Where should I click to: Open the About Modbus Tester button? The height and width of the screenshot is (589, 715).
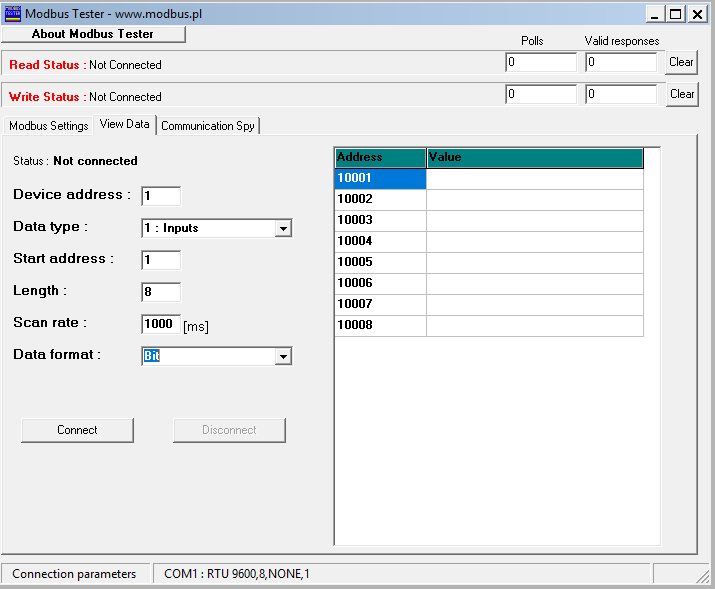pyautogui.click(x=93, y=34)
